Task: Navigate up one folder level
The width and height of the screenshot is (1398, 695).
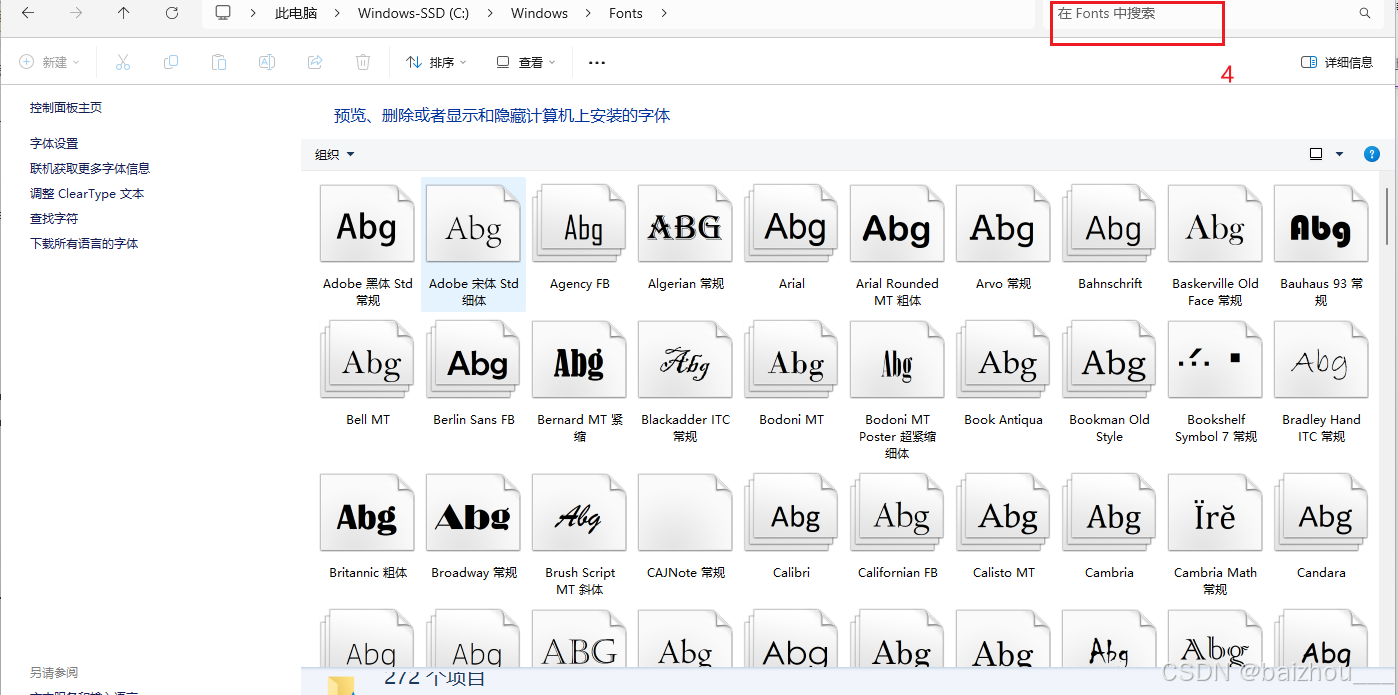Action: pyautogui.click(x=124, y=13)
